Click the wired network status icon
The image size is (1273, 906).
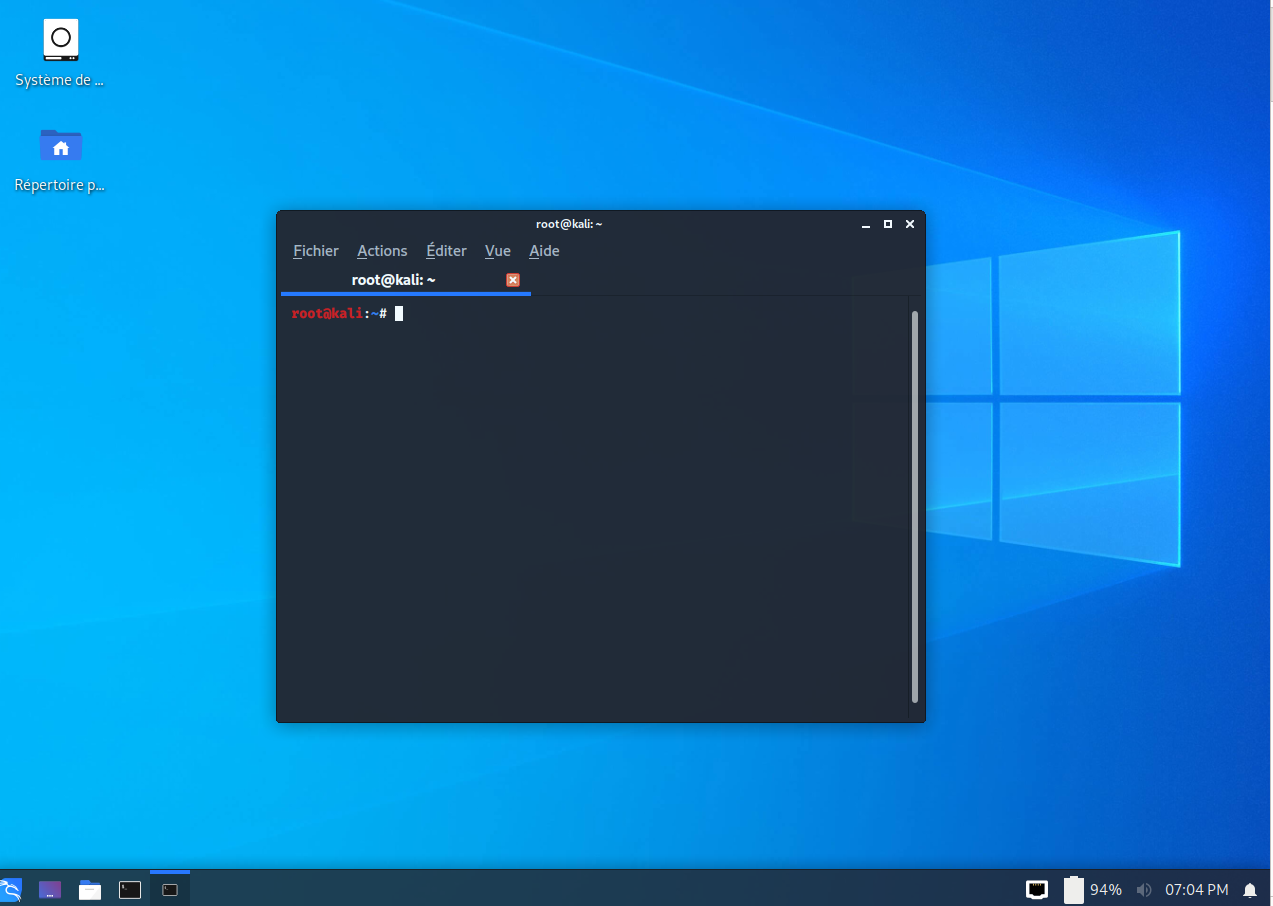(x=1037, y=889)
